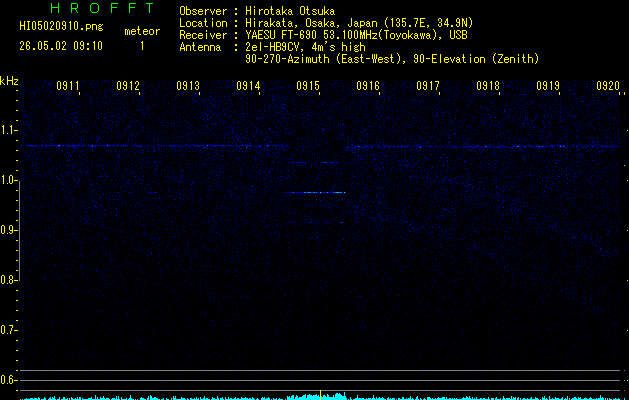Click the azimuth and elevation line

[x=392, y=59]
